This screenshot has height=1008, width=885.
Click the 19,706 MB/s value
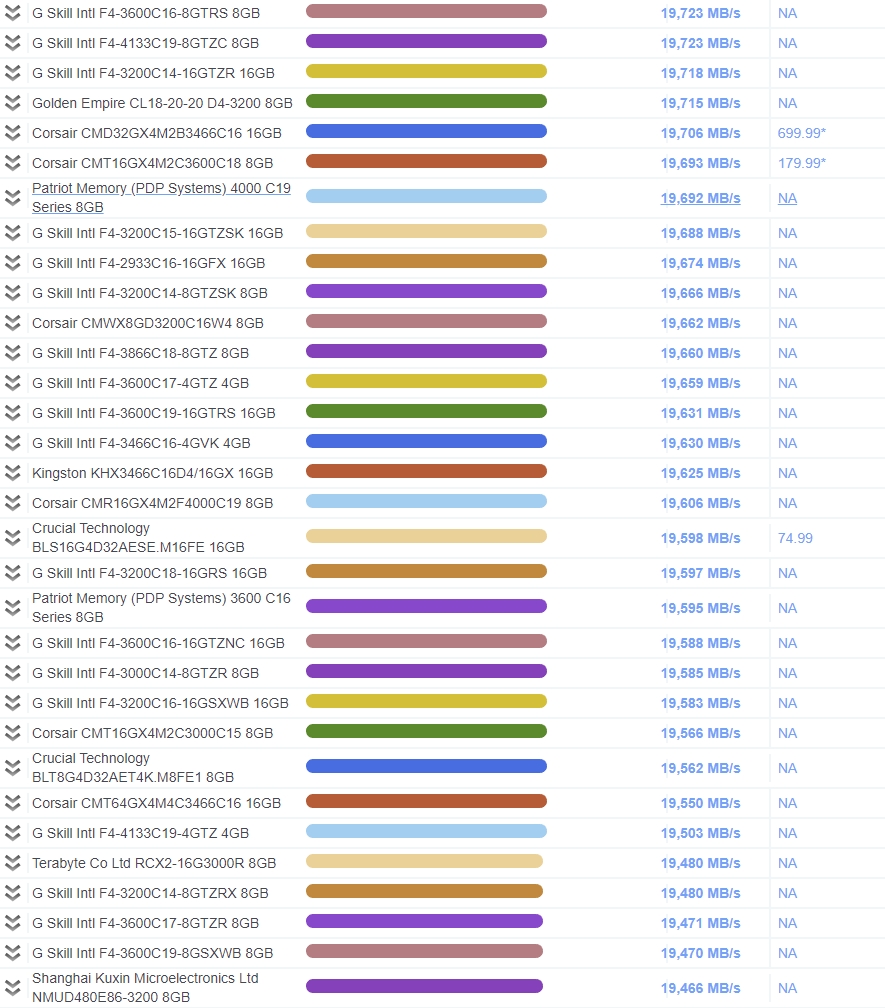coord(701,133)
